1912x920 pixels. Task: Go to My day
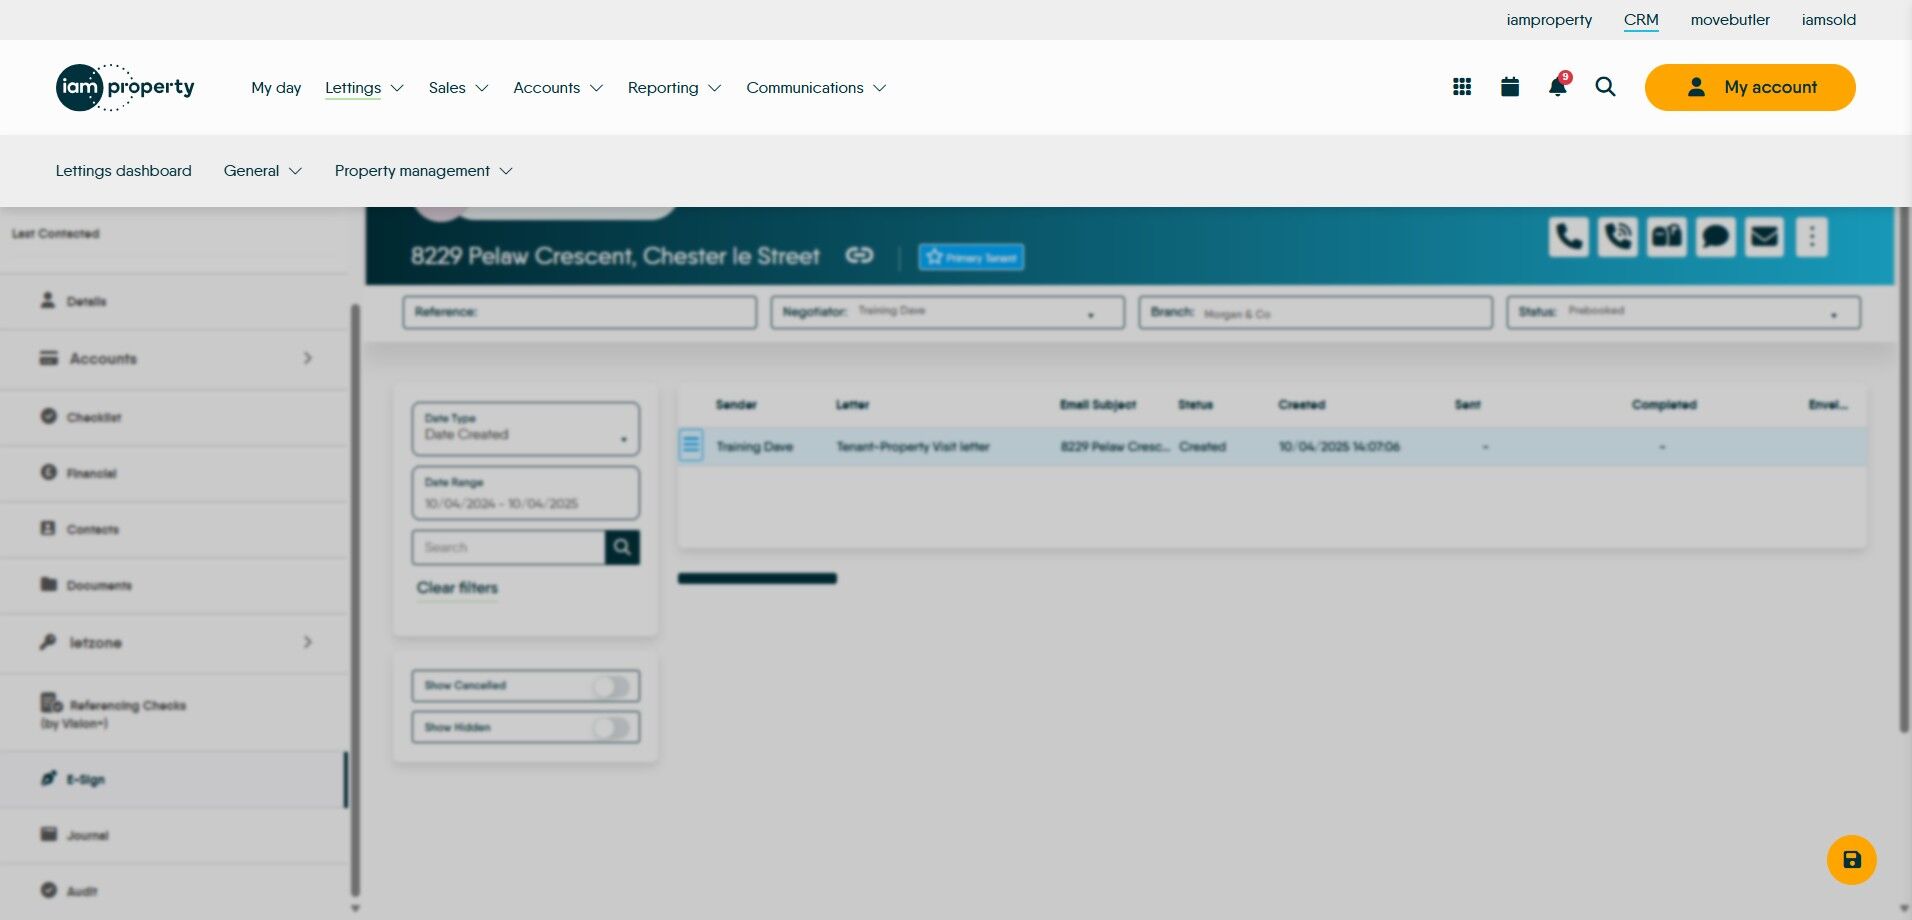coord(276,88)
